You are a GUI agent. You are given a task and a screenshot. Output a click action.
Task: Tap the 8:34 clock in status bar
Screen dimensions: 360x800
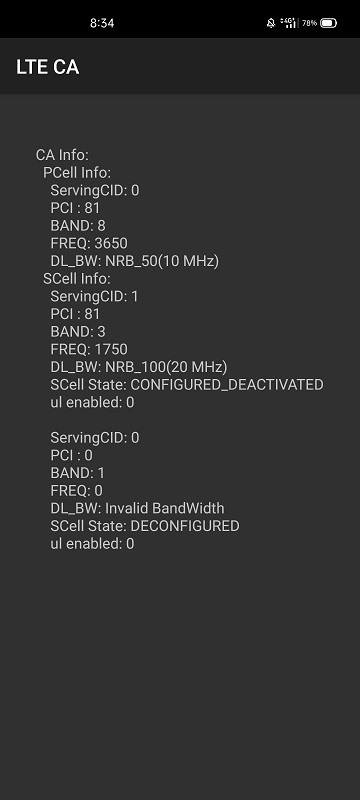tap(102, 23)
